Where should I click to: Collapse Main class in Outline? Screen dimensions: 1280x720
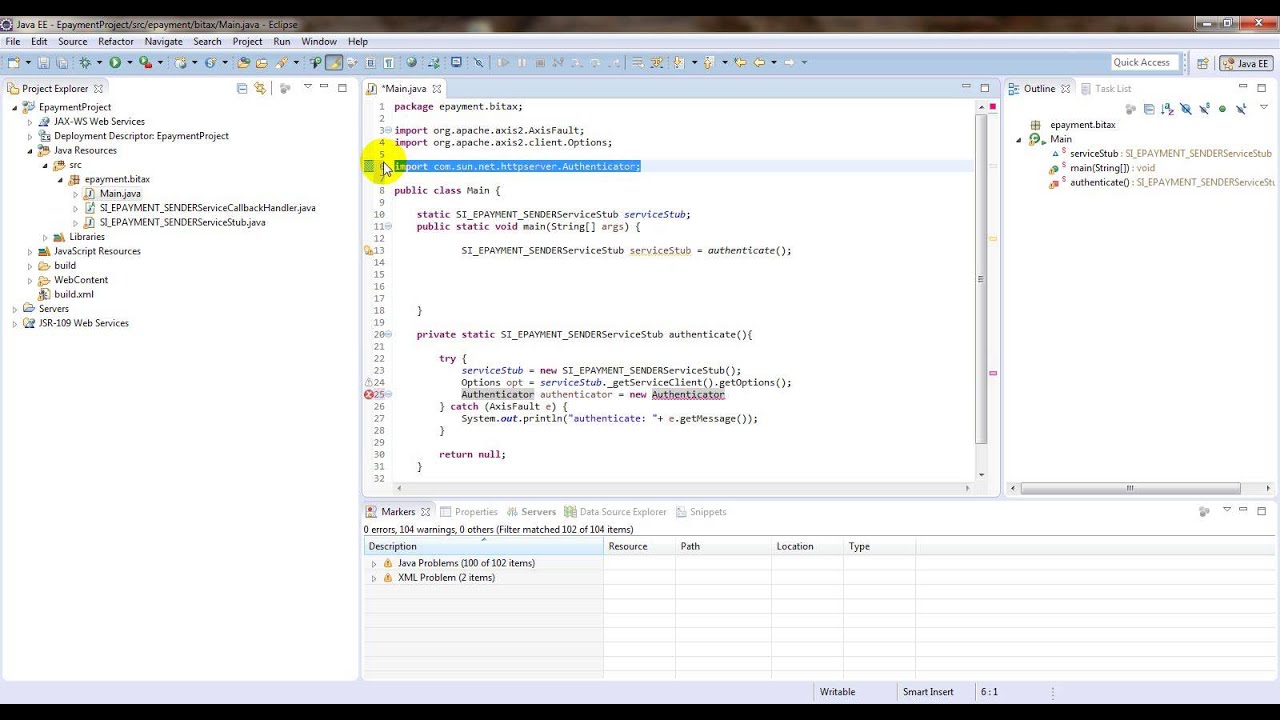click(1019, 140)
